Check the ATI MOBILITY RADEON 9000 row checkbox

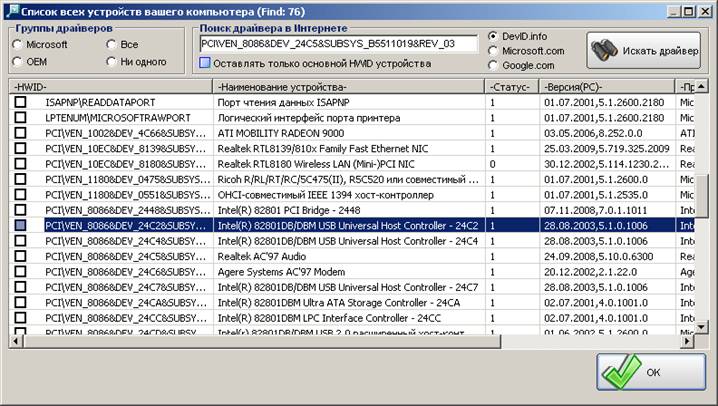coord(20,133)
